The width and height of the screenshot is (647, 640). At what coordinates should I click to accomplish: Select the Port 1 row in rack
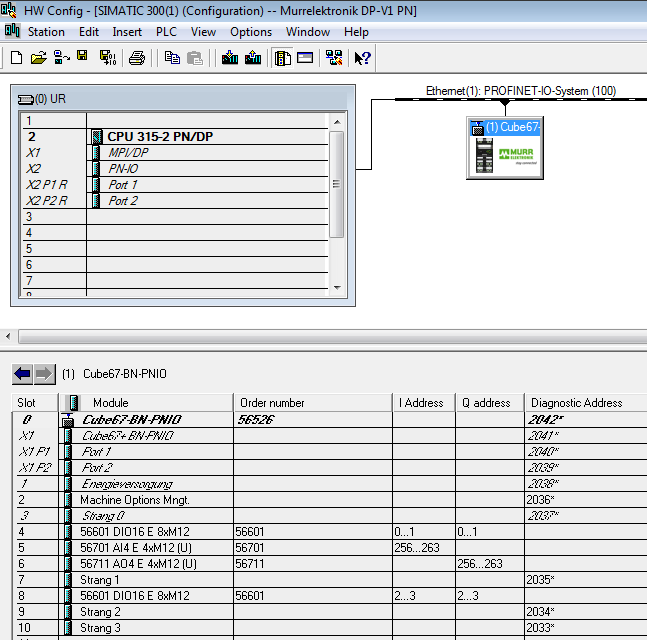pos(175,185)
